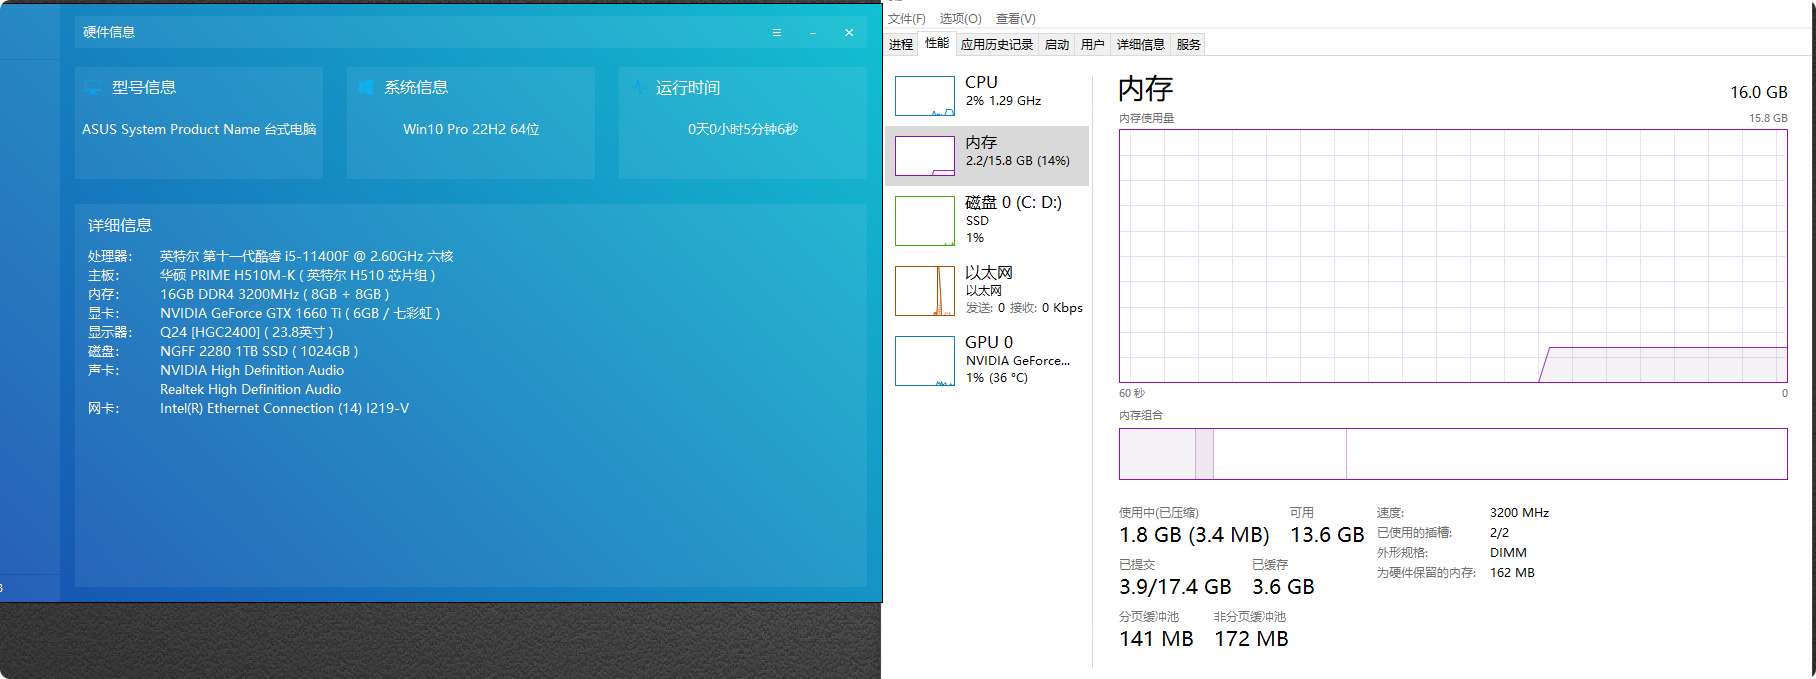This screenshot has height=679, width=1816.
Task: Click the 详细信息 section heading in hardware window
Action: (x=120, y=225)
